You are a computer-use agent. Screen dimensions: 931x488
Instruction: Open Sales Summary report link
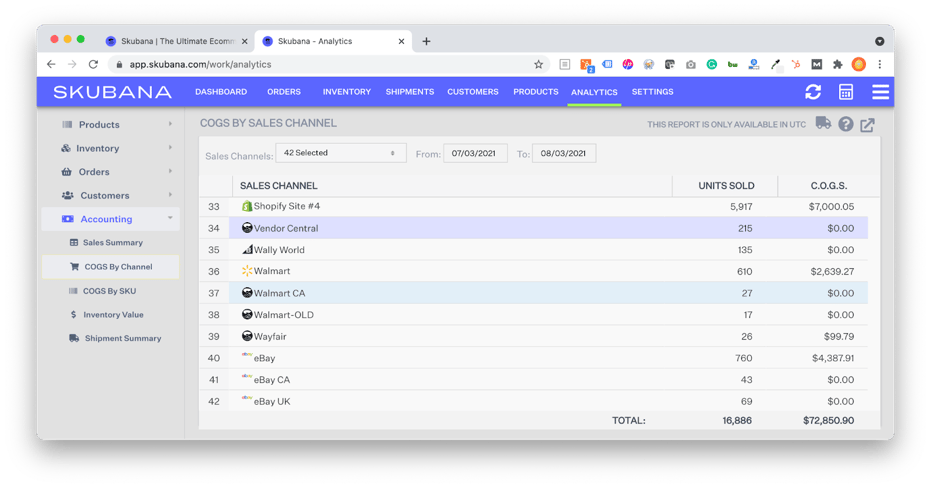(x=113, y=243)
